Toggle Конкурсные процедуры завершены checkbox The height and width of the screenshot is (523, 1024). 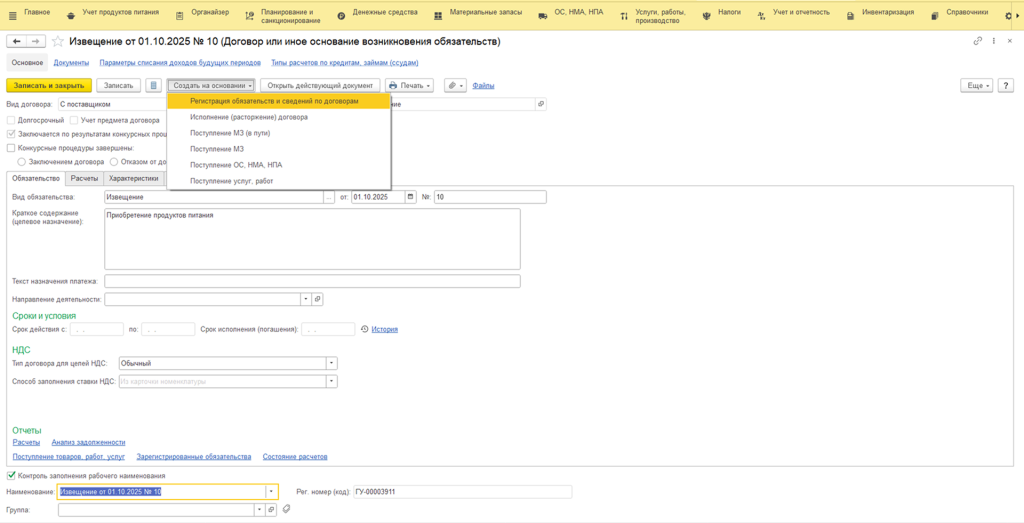11,147
